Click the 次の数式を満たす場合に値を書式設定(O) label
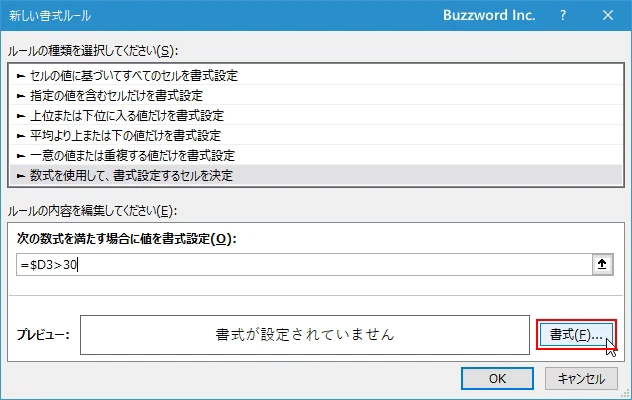The image size is (632, 400). pyautogui.click(x=126, y=239)
